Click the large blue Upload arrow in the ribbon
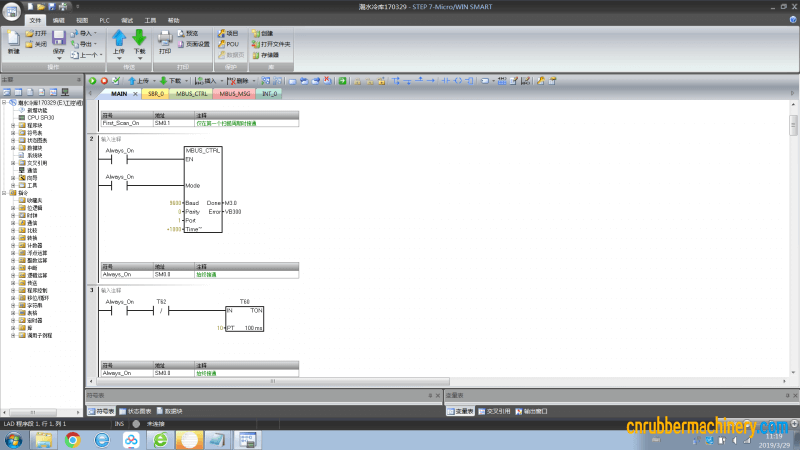This screenshot has height=450, width=800. coord(119,38)
